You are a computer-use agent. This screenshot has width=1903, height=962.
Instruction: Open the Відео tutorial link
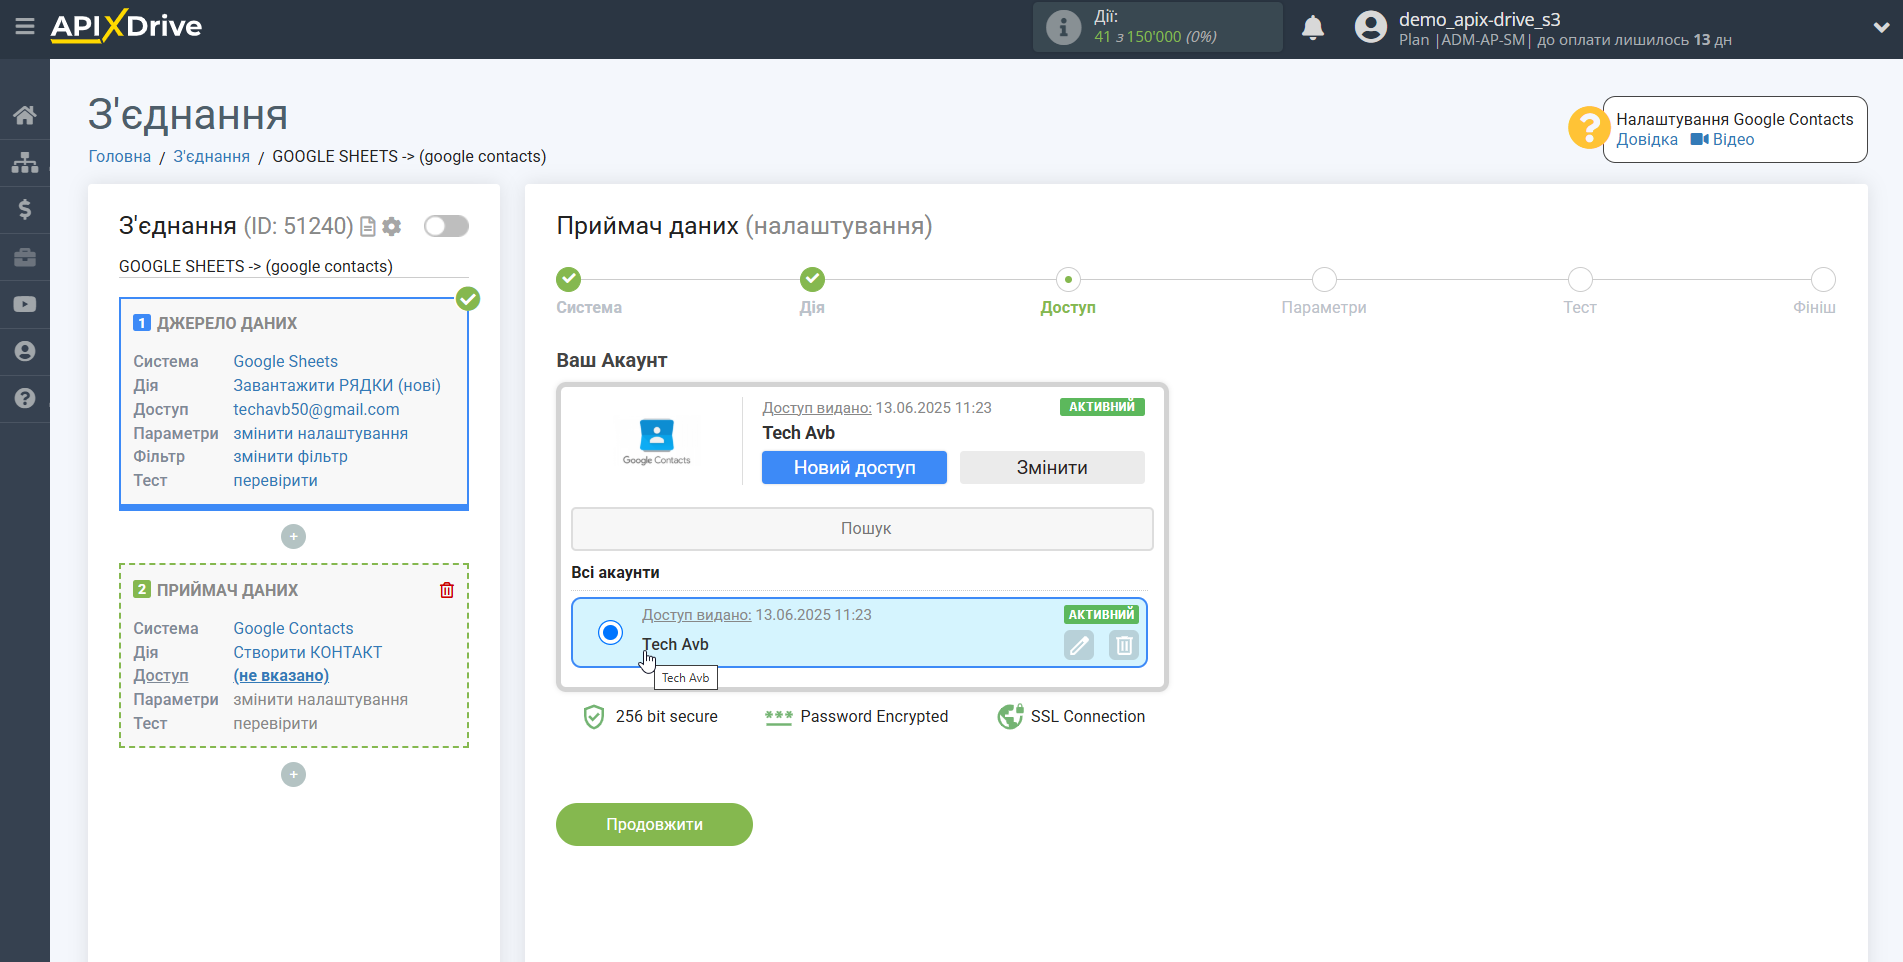coord(1722,140)
